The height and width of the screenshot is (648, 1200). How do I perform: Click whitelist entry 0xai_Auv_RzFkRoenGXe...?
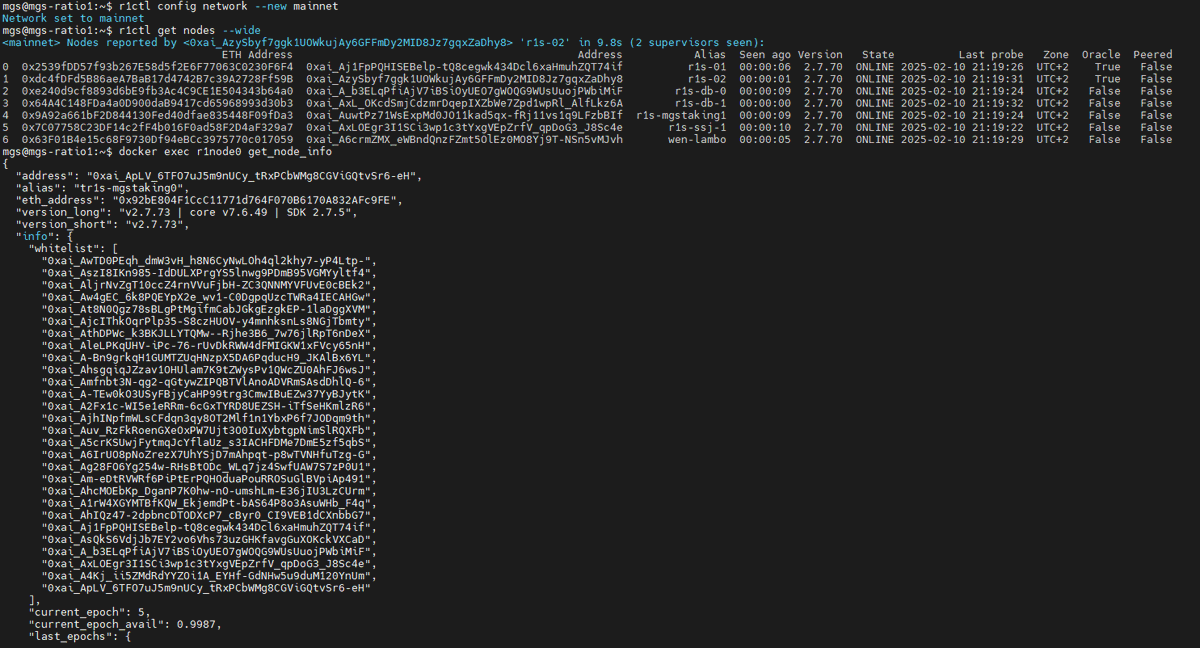206,429
